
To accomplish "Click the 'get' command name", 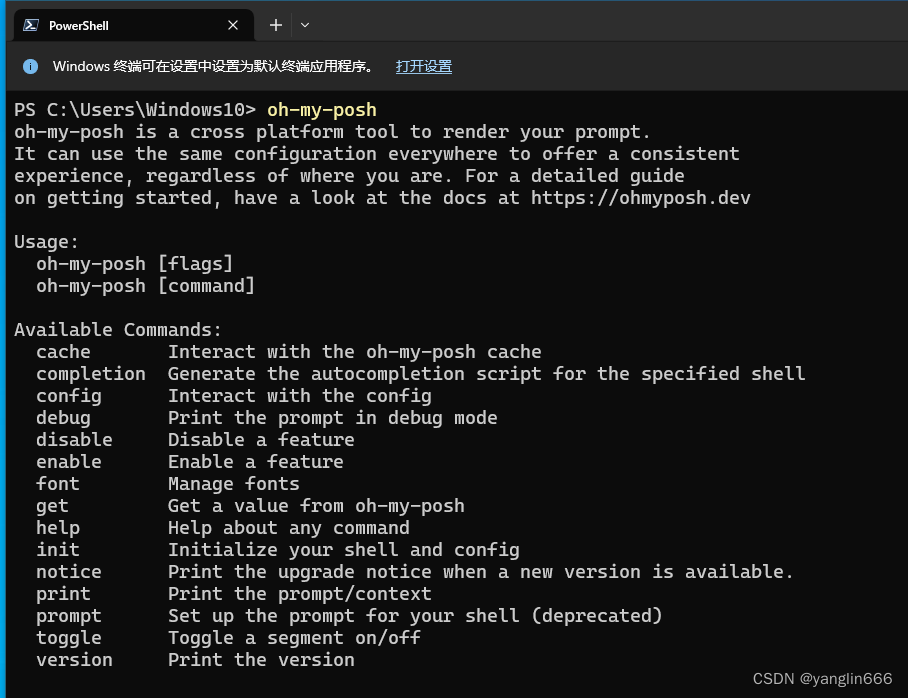I will coord(52,506).
